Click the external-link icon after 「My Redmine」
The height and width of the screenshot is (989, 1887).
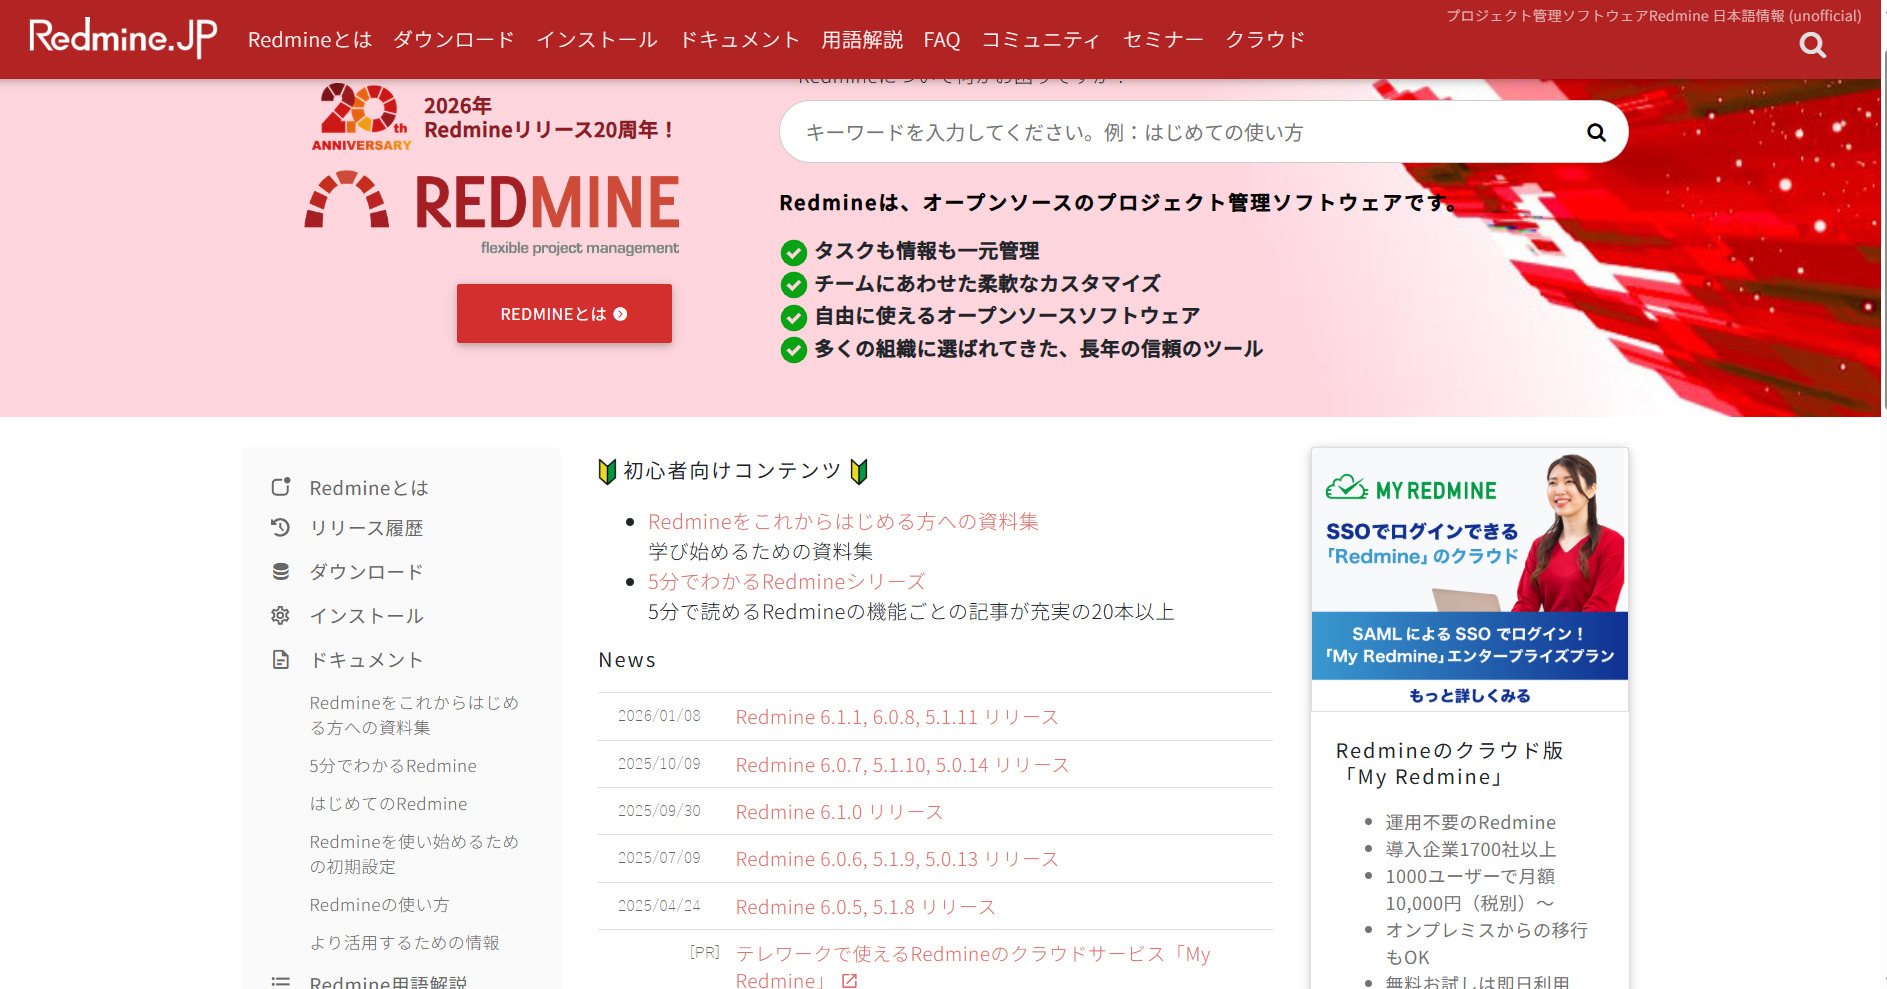click(850, 981)
